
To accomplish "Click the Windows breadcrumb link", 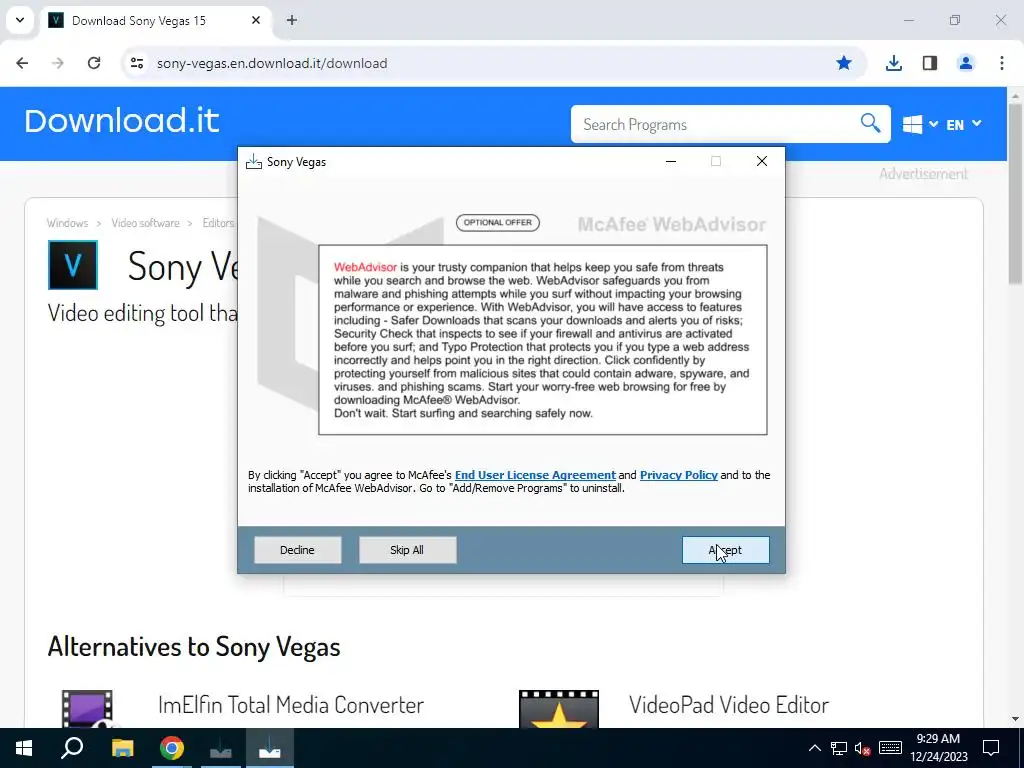I will [x=67, y=223].
